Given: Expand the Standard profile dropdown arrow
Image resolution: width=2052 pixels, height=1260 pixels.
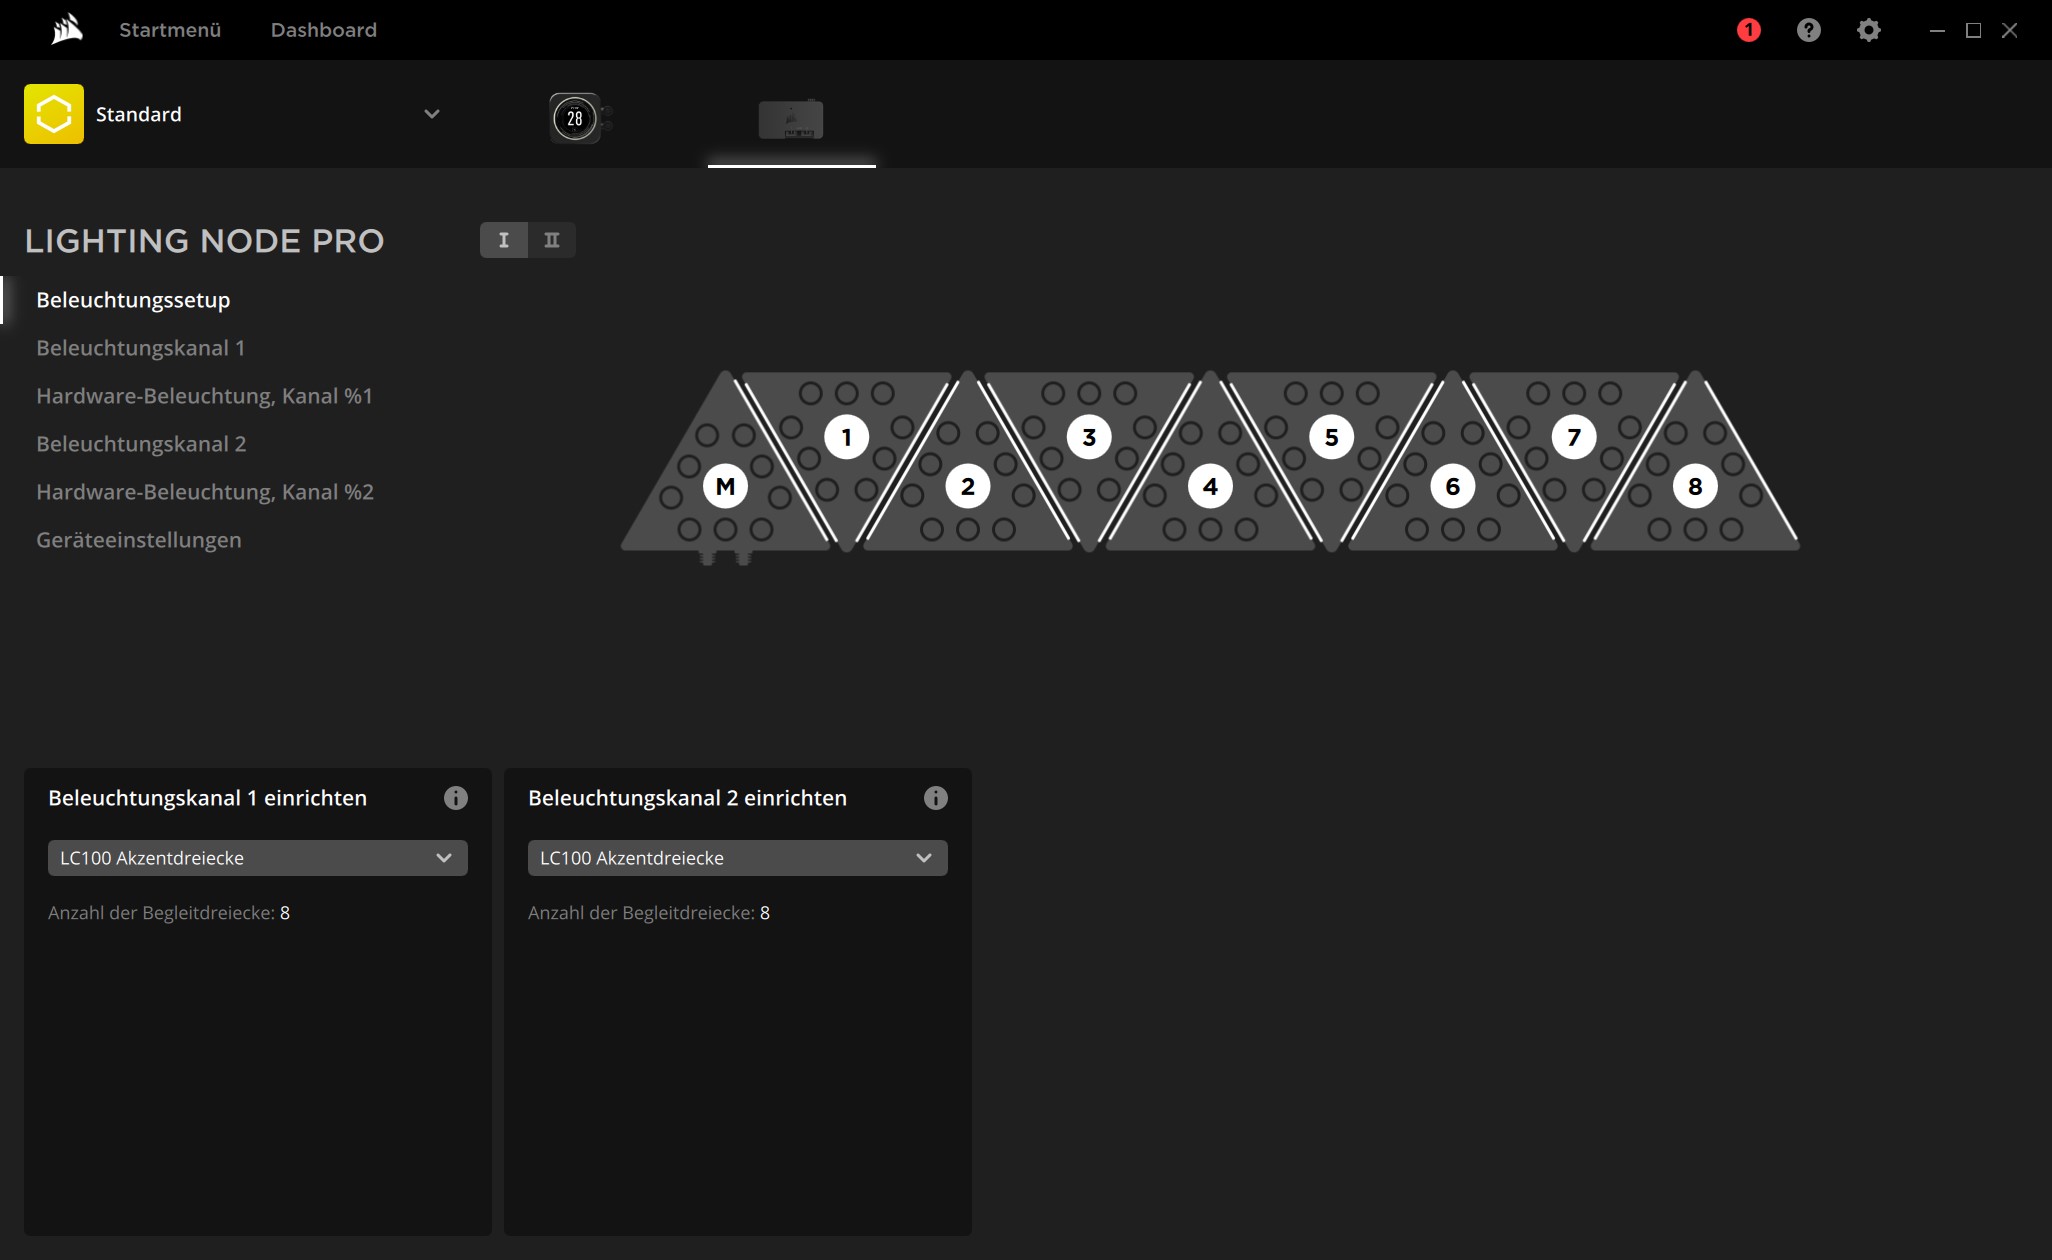Looking at the screenshot, I should pos(432,114).
